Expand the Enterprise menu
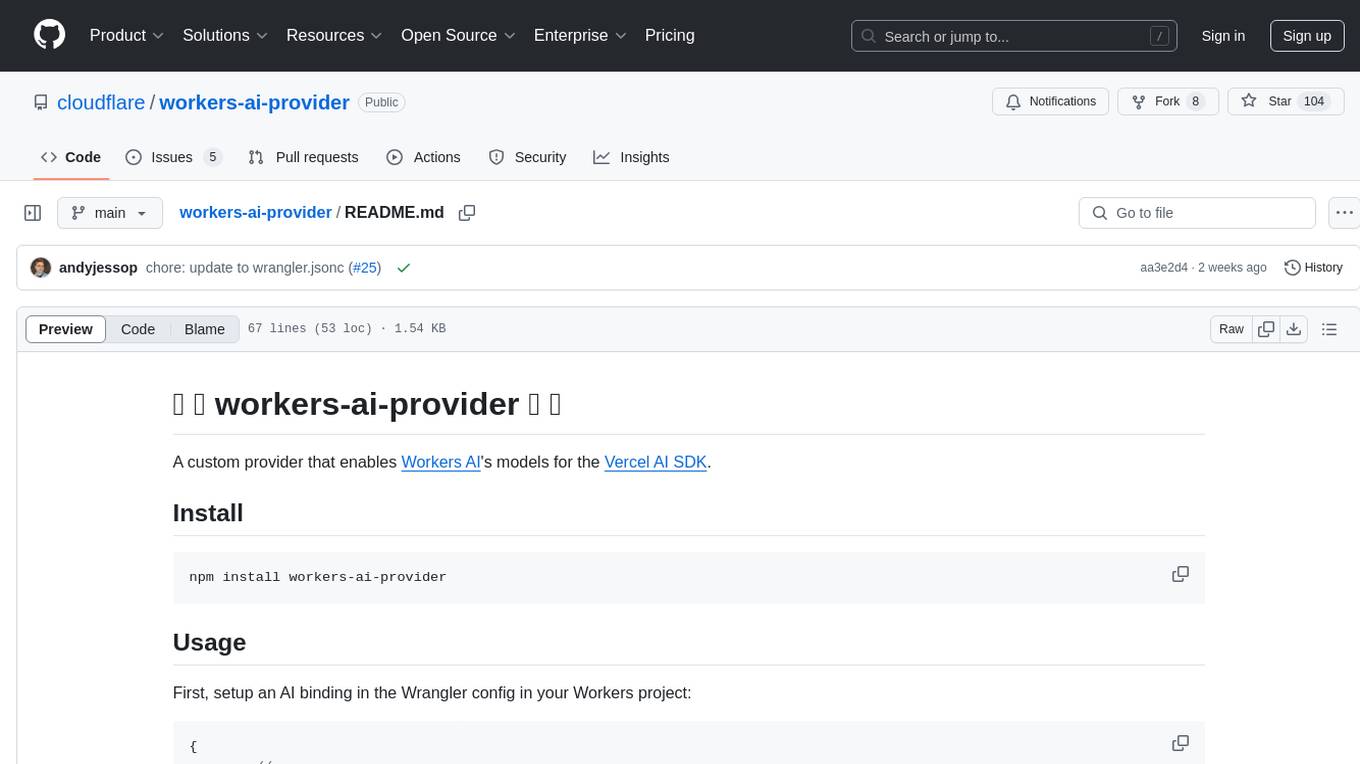This screenshot has height=764, width=1360. click(580, 35)
